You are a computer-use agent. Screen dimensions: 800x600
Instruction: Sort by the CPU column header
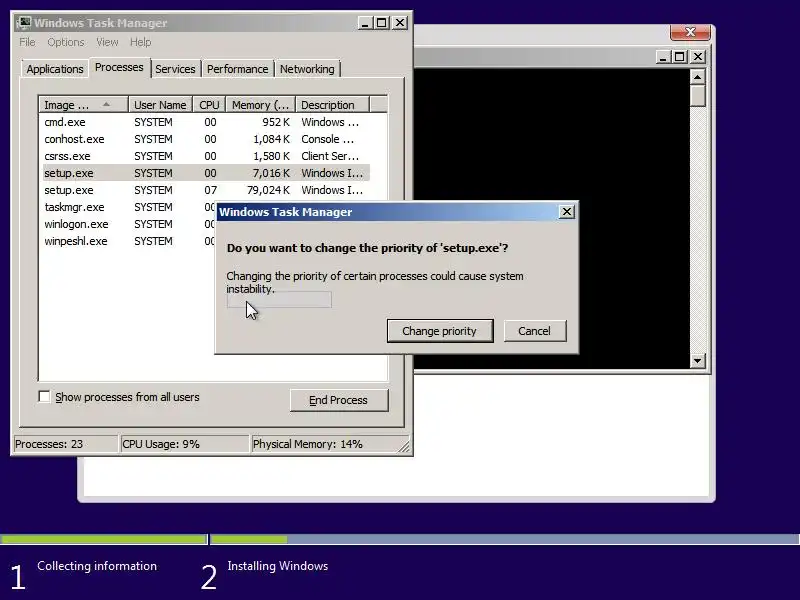(x=209, y=105)
